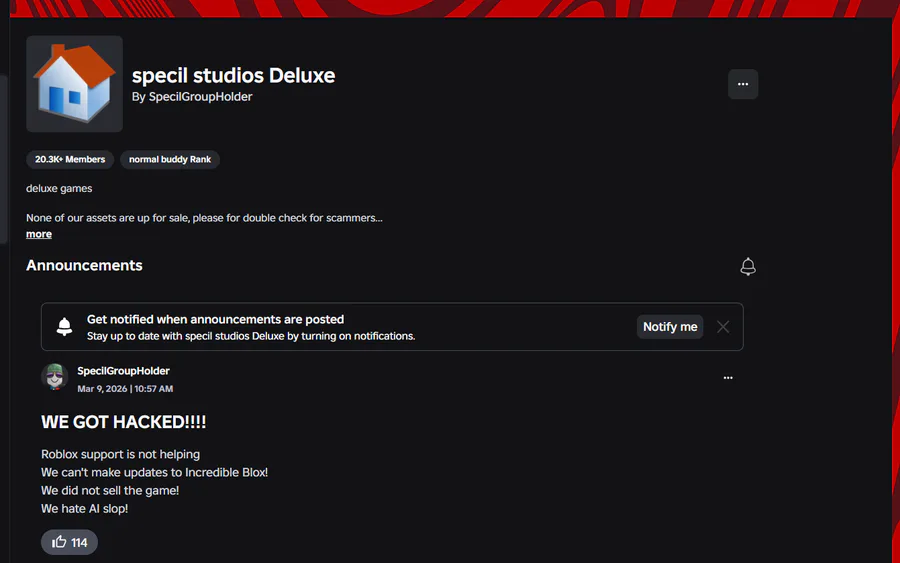Image resolution: width=900 pixels, height=563 pixels.
Task: Open the announcement post three-dot menu
Action: (728, 378)
